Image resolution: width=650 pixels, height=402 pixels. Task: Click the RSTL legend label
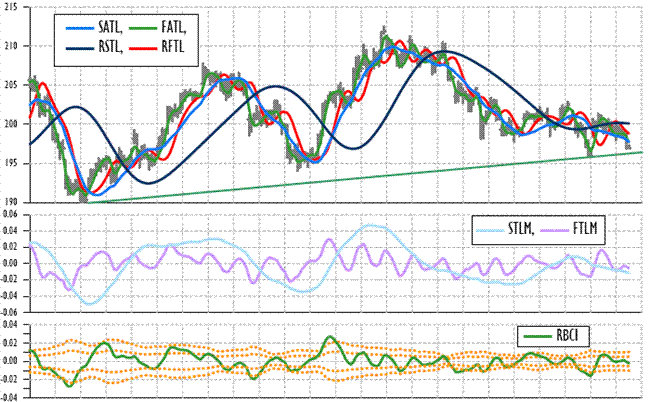(111, 47)
